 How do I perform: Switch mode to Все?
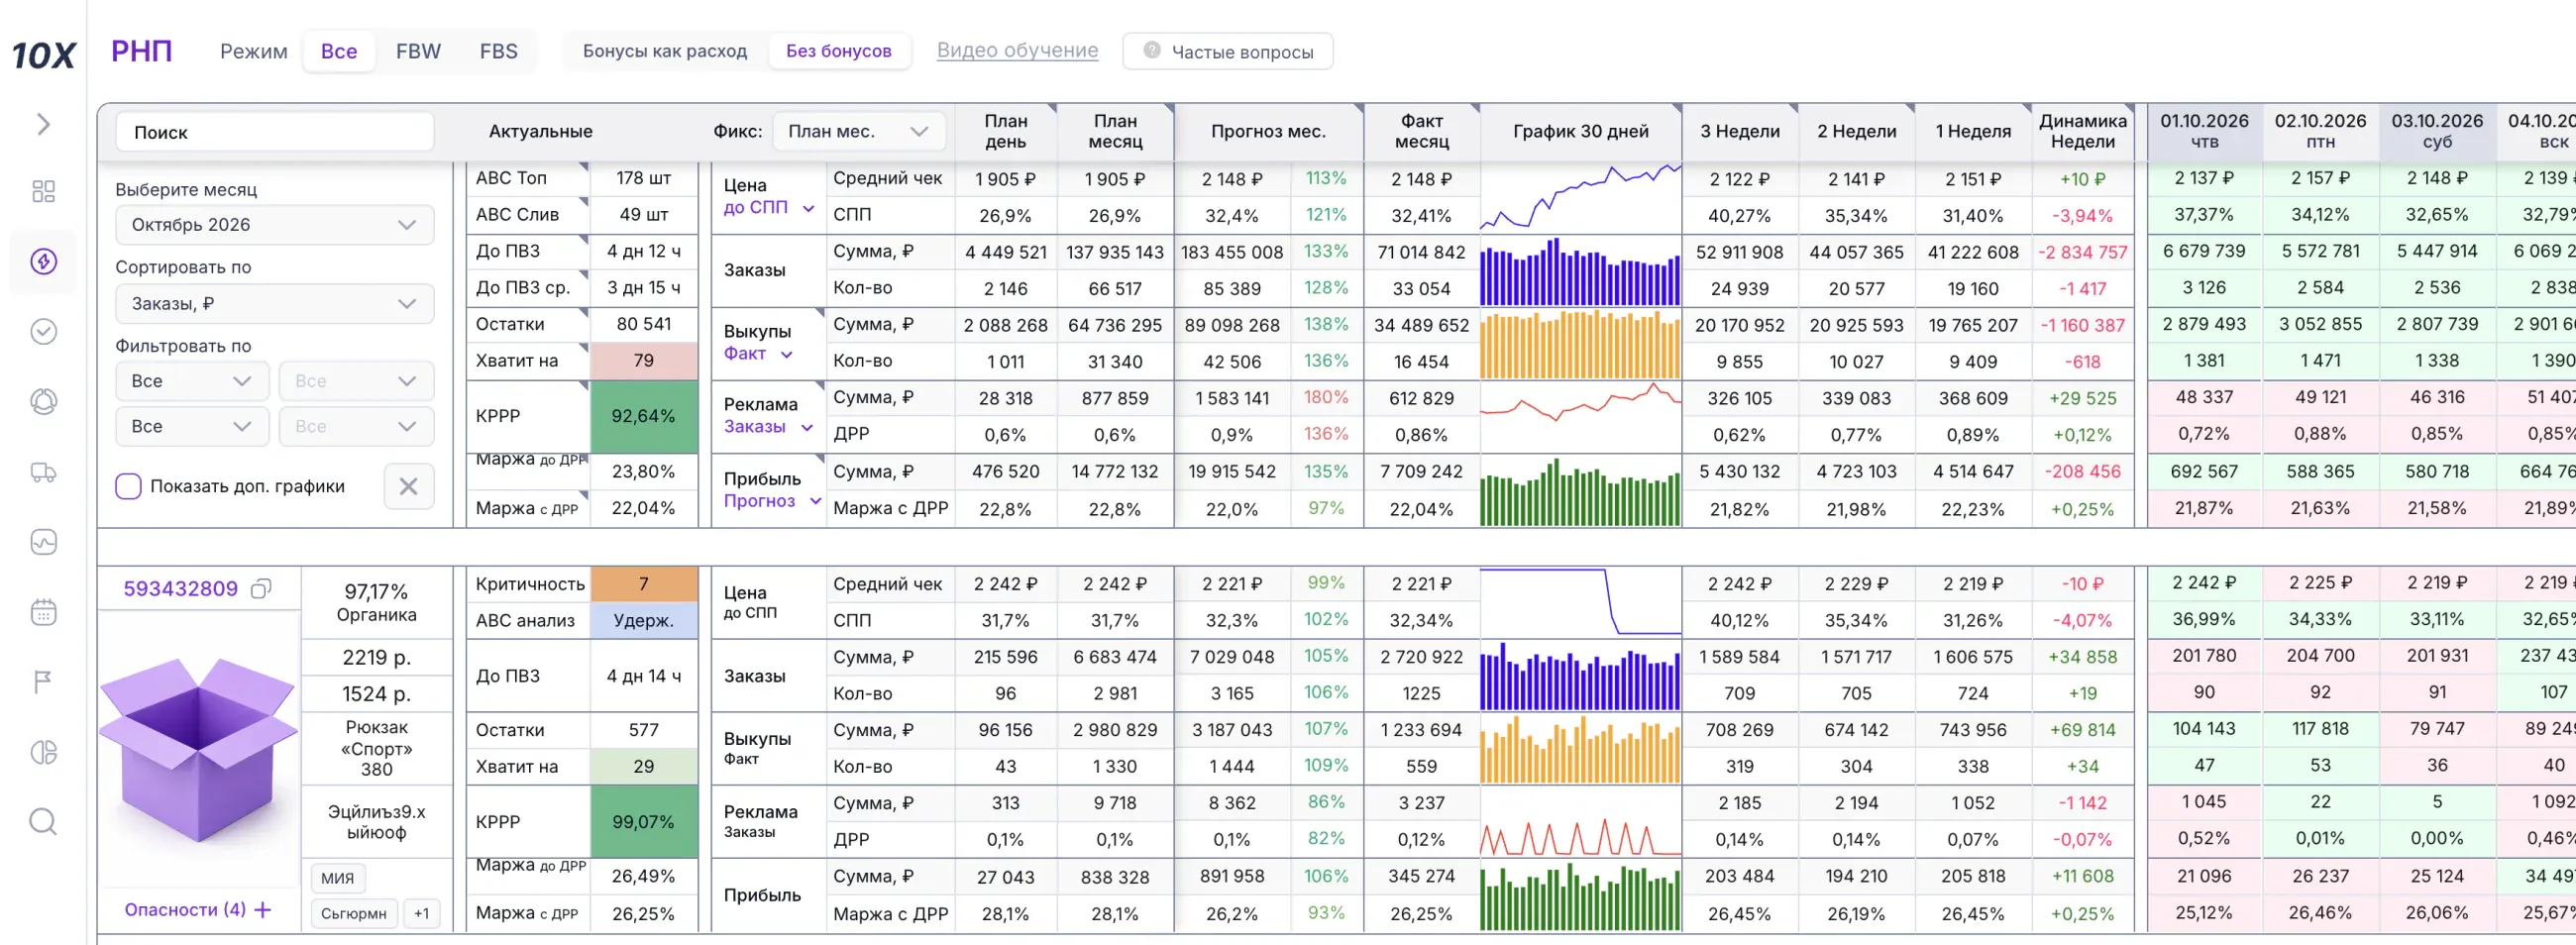[339, 51]
